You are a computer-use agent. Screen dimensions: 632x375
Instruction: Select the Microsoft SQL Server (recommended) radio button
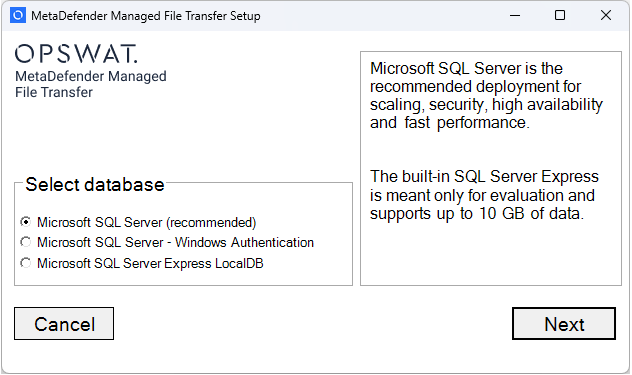(25, 222)
